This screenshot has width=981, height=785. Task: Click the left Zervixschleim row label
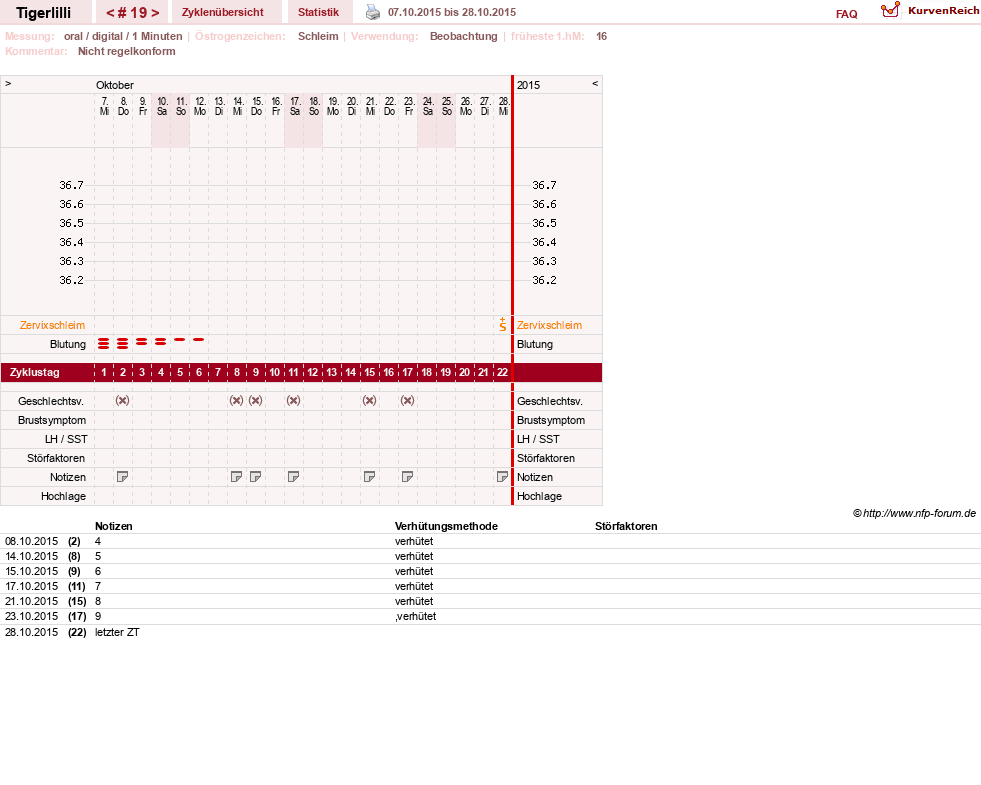click(x=53, y=325)
